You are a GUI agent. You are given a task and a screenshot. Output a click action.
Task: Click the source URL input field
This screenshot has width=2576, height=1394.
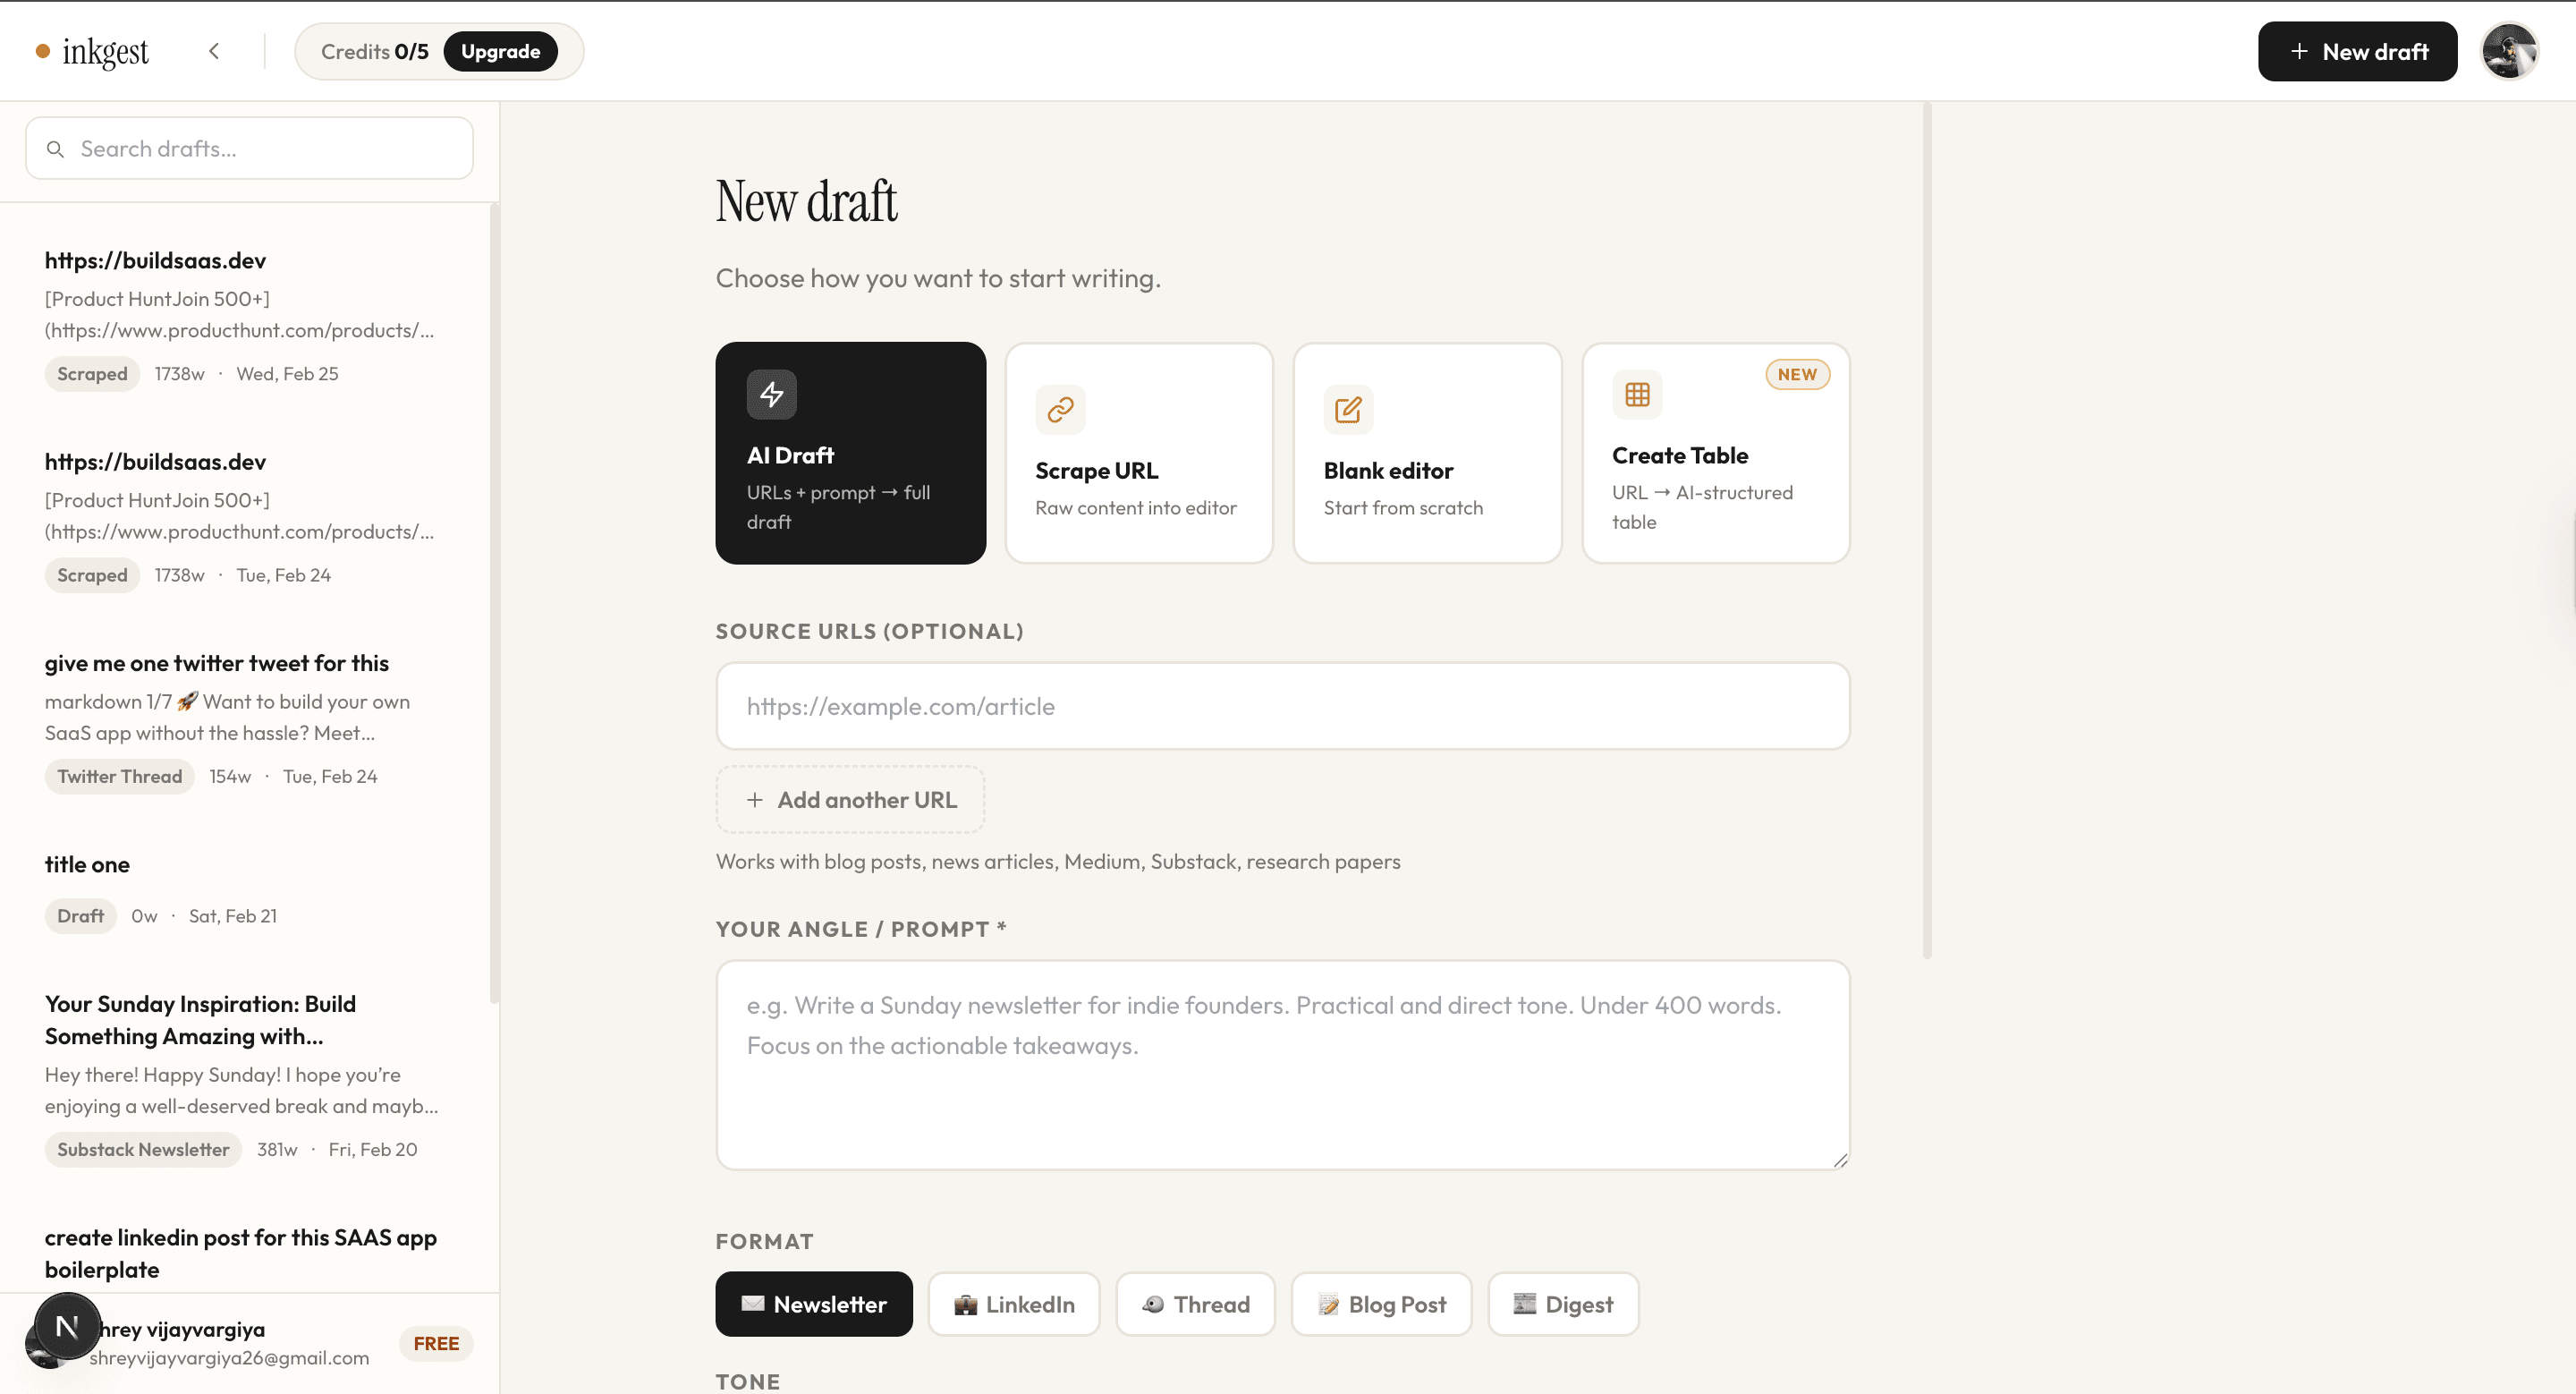1281,706
